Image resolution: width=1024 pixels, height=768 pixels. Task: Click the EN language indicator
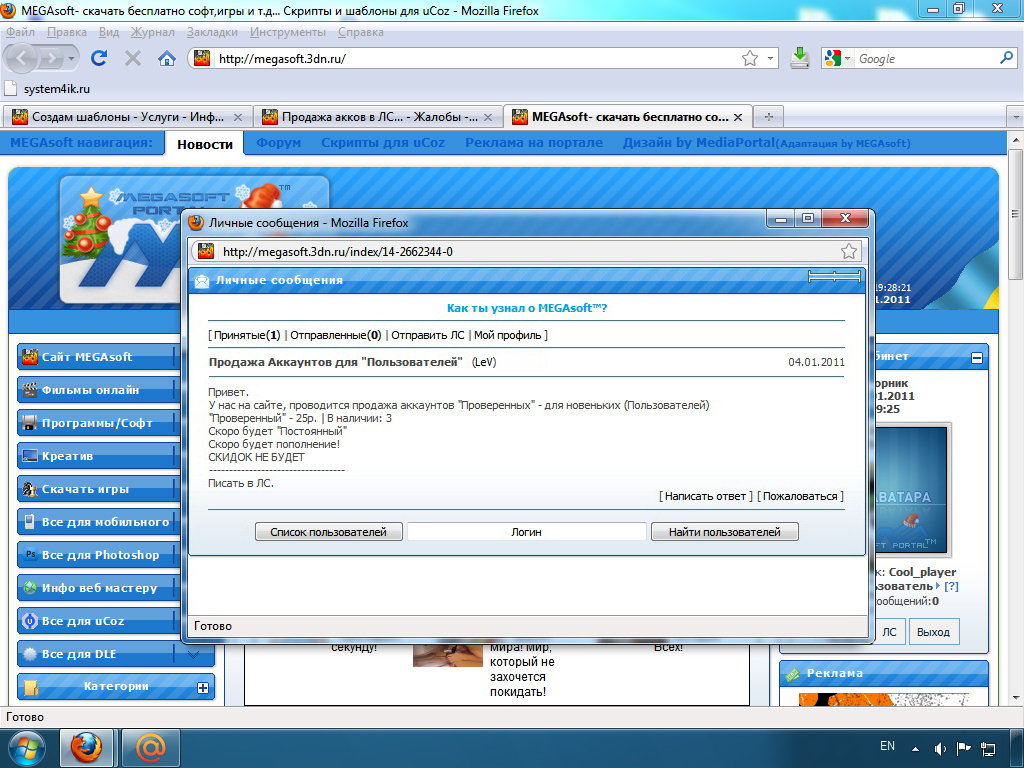click(x=887, y=746)
